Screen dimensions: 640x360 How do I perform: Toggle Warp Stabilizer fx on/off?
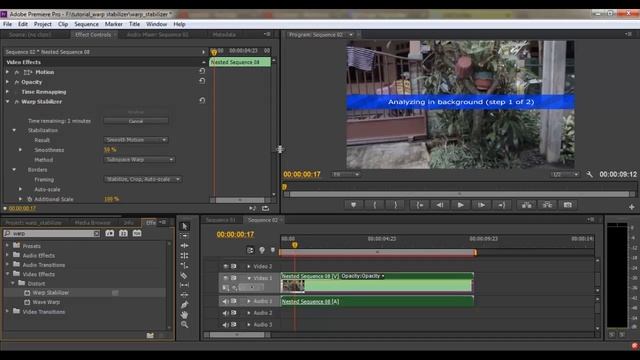(17, 102)
